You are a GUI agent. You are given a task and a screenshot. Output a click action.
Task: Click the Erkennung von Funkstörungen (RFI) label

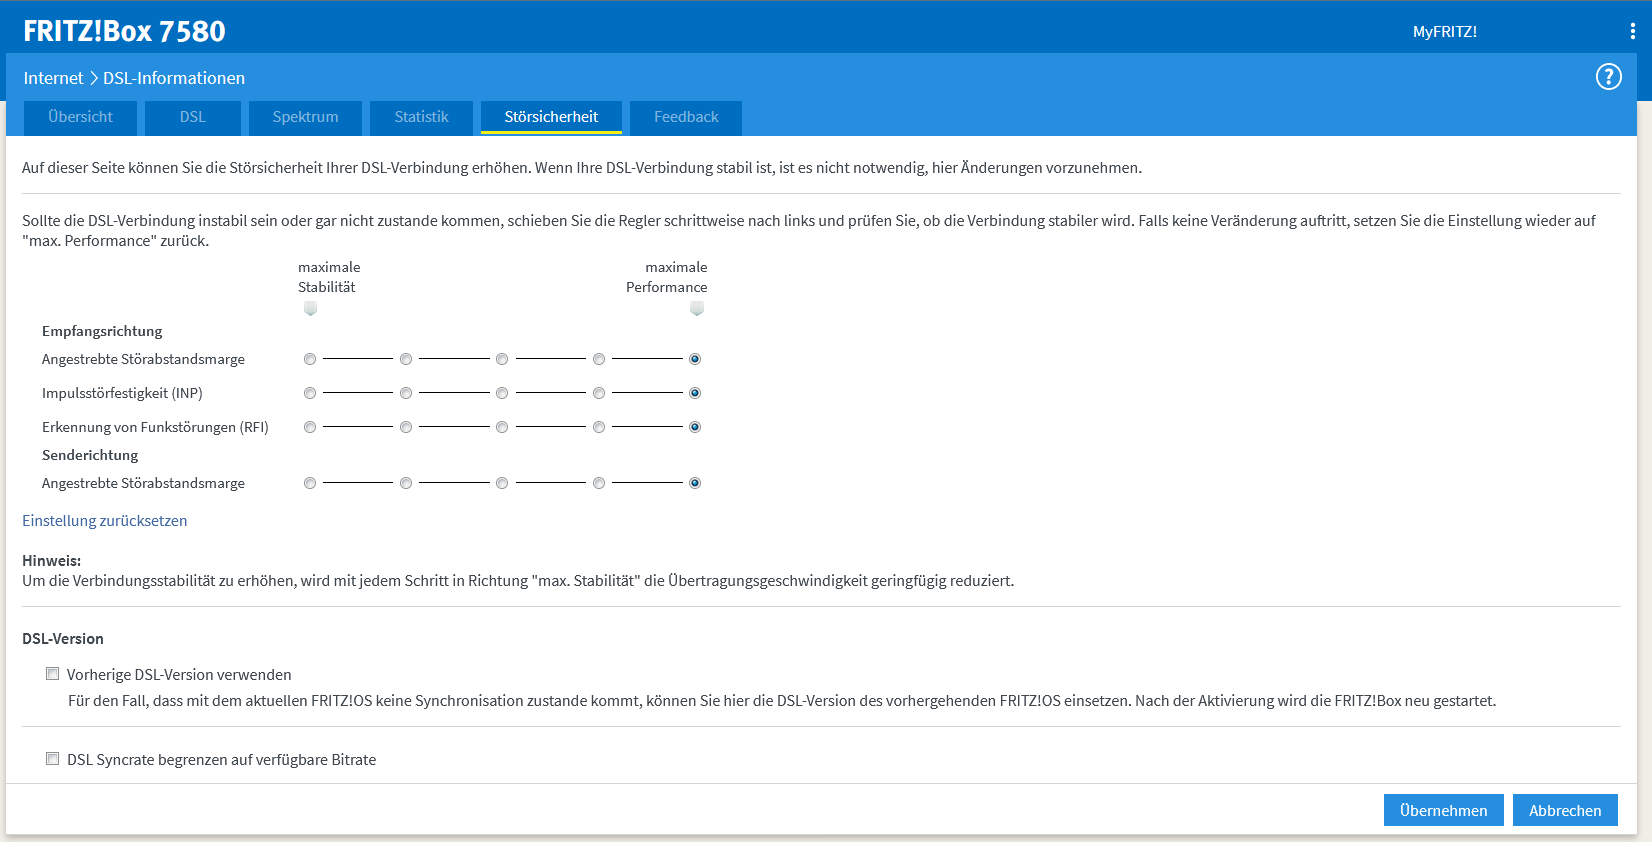[155, 427]
